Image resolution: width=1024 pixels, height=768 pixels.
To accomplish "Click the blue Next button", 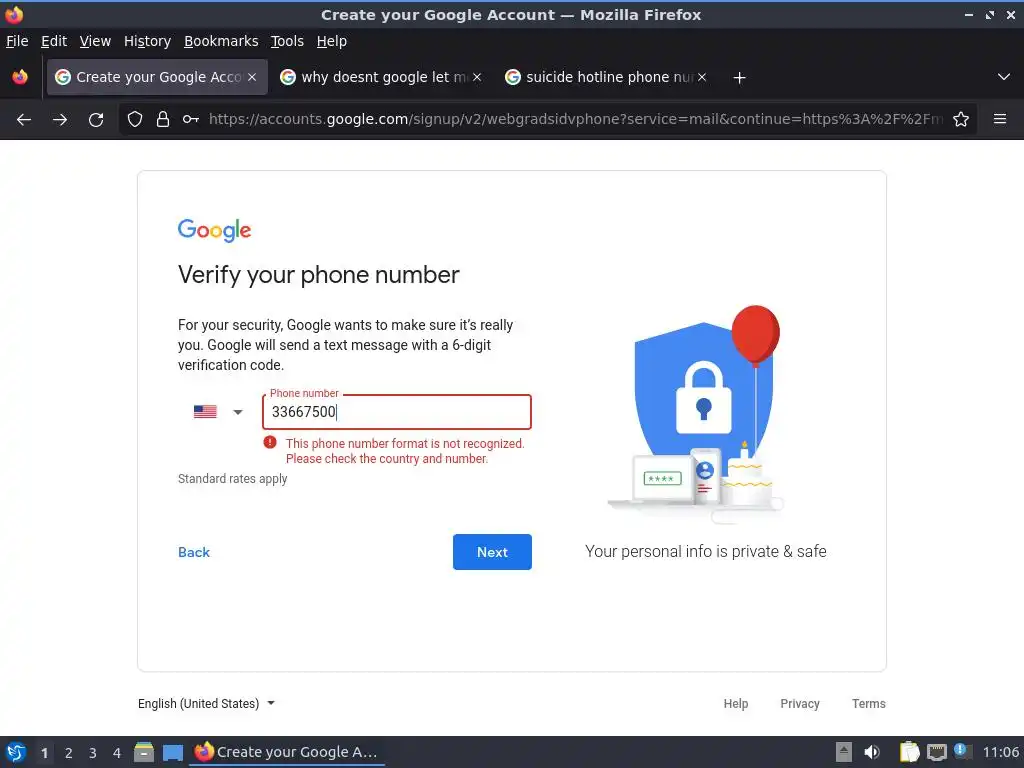I will pyautogui.click(x=492, y=552).
